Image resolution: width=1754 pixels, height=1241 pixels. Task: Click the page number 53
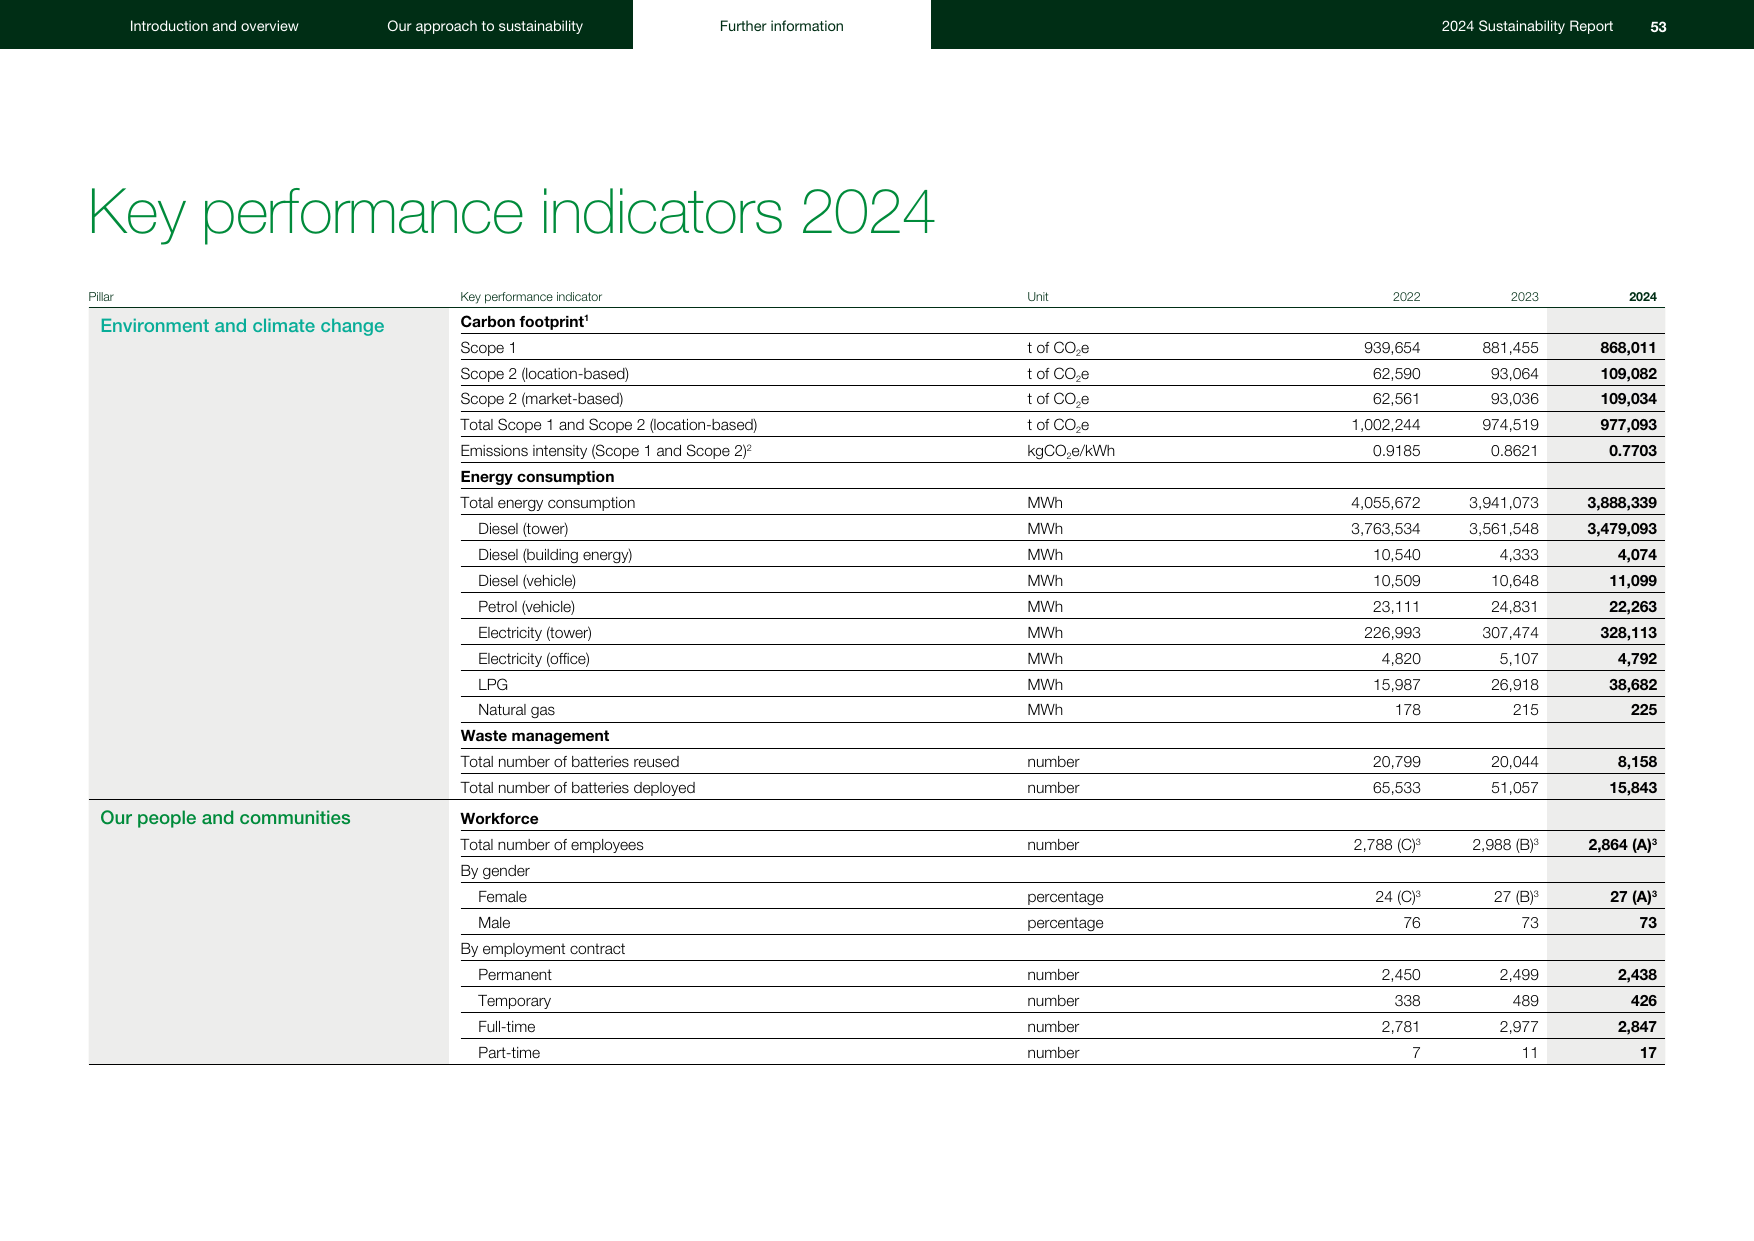tap(1658, 27)
